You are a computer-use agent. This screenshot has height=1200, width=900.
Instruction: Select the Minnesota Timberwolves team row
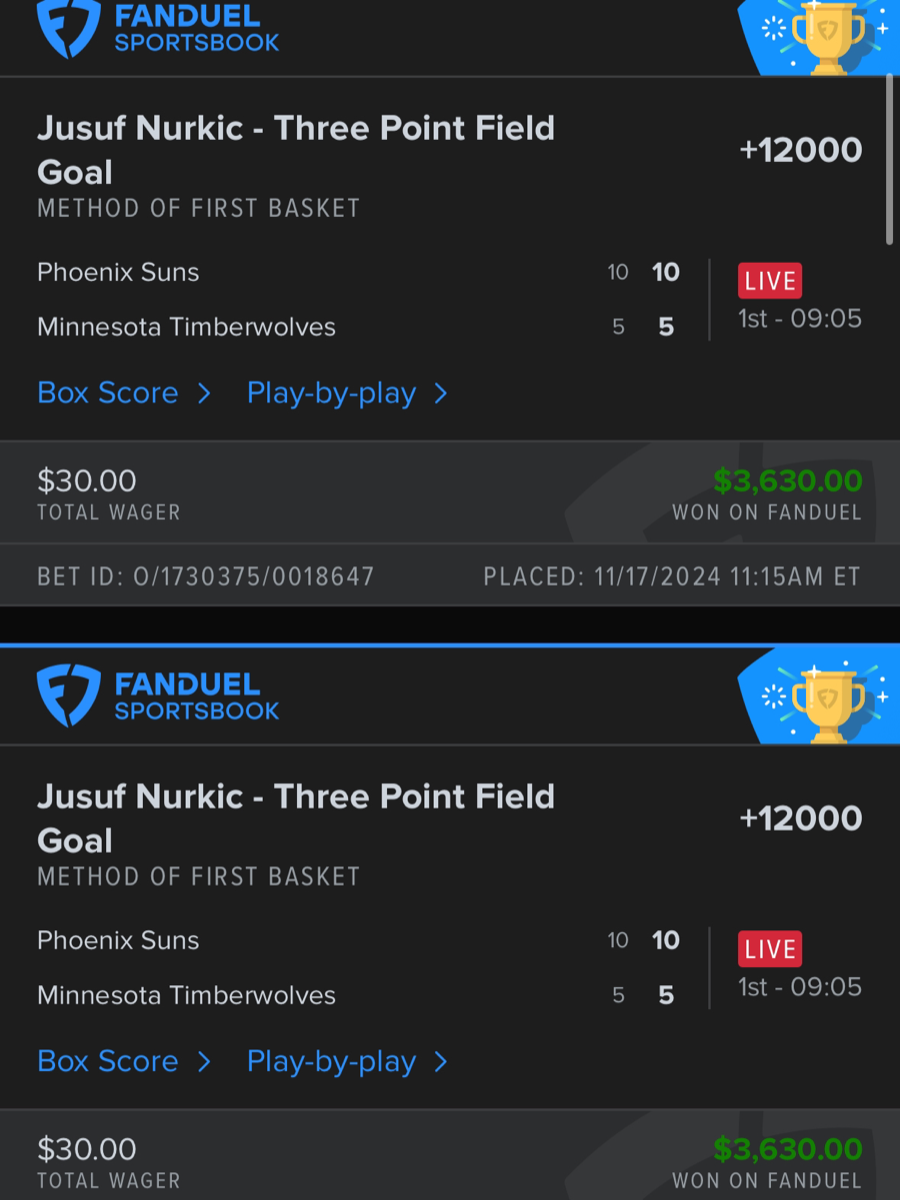tap(186, 327)
